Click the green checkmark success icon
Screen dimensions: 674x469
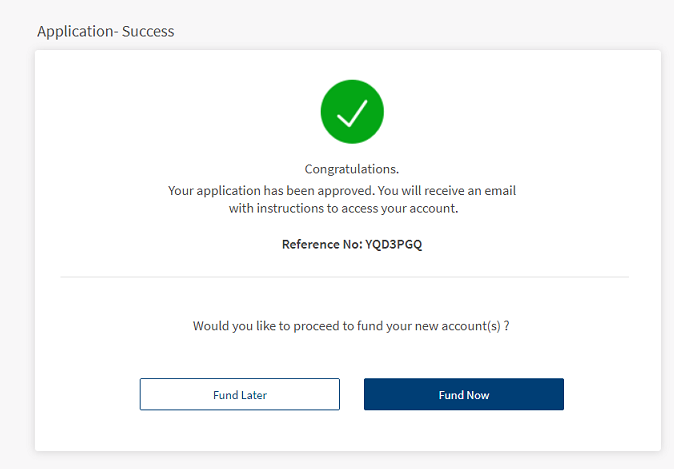352,112
